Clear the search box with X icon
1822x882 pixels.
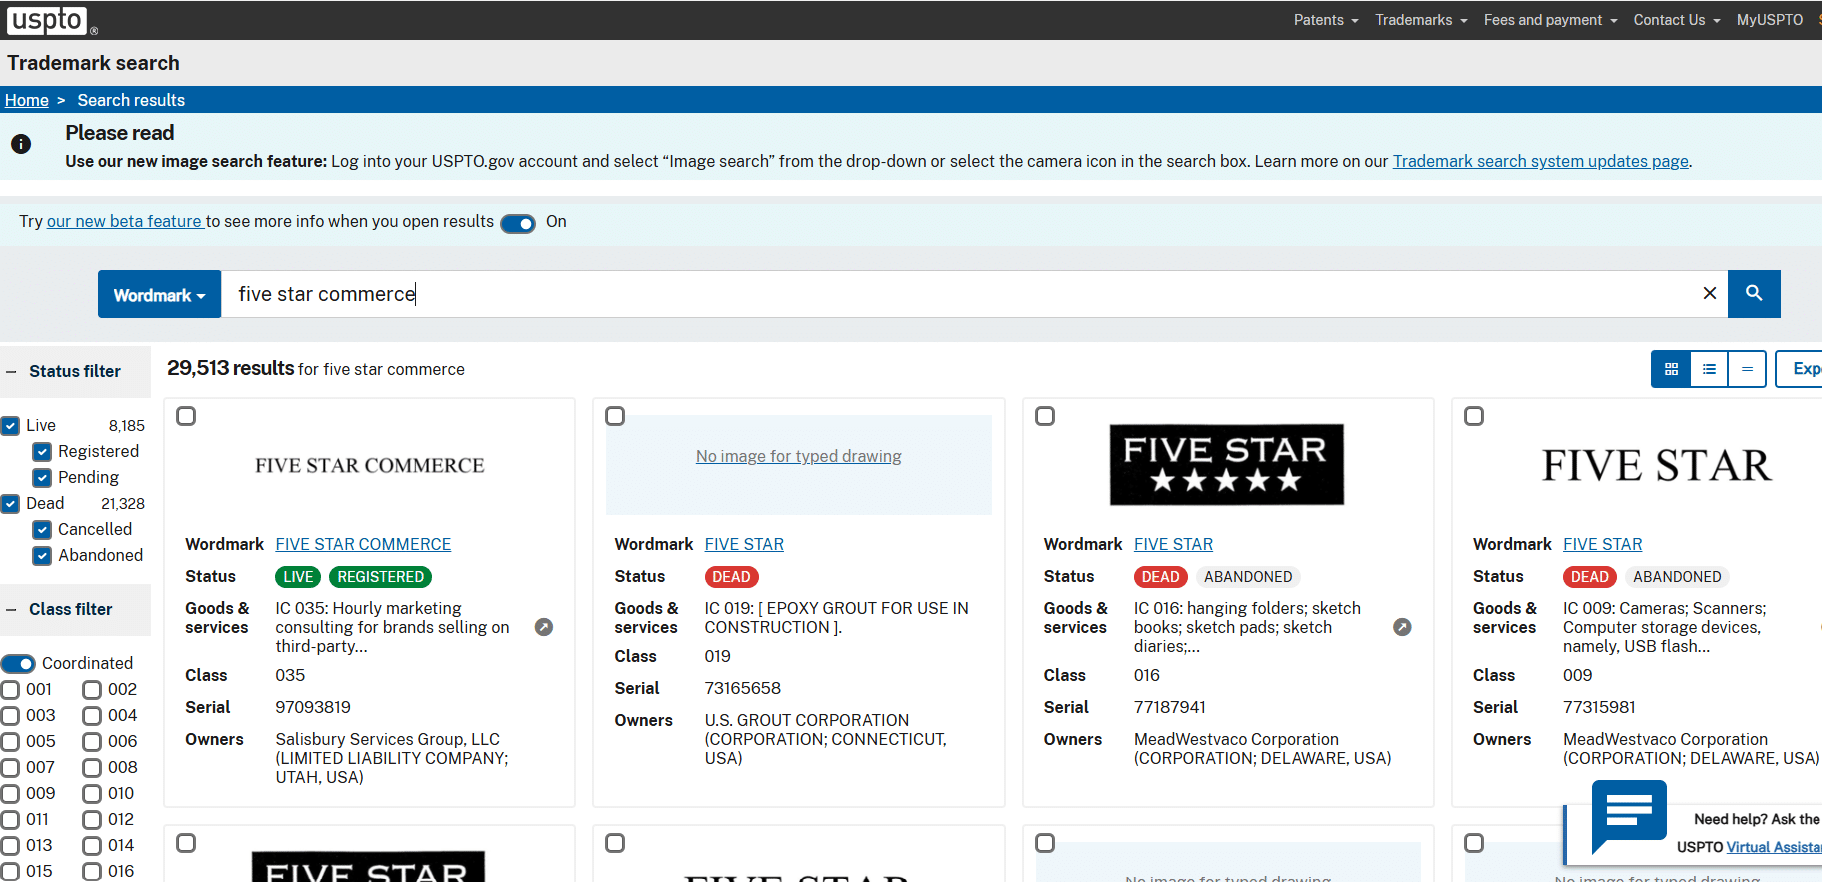(1710, 293)
